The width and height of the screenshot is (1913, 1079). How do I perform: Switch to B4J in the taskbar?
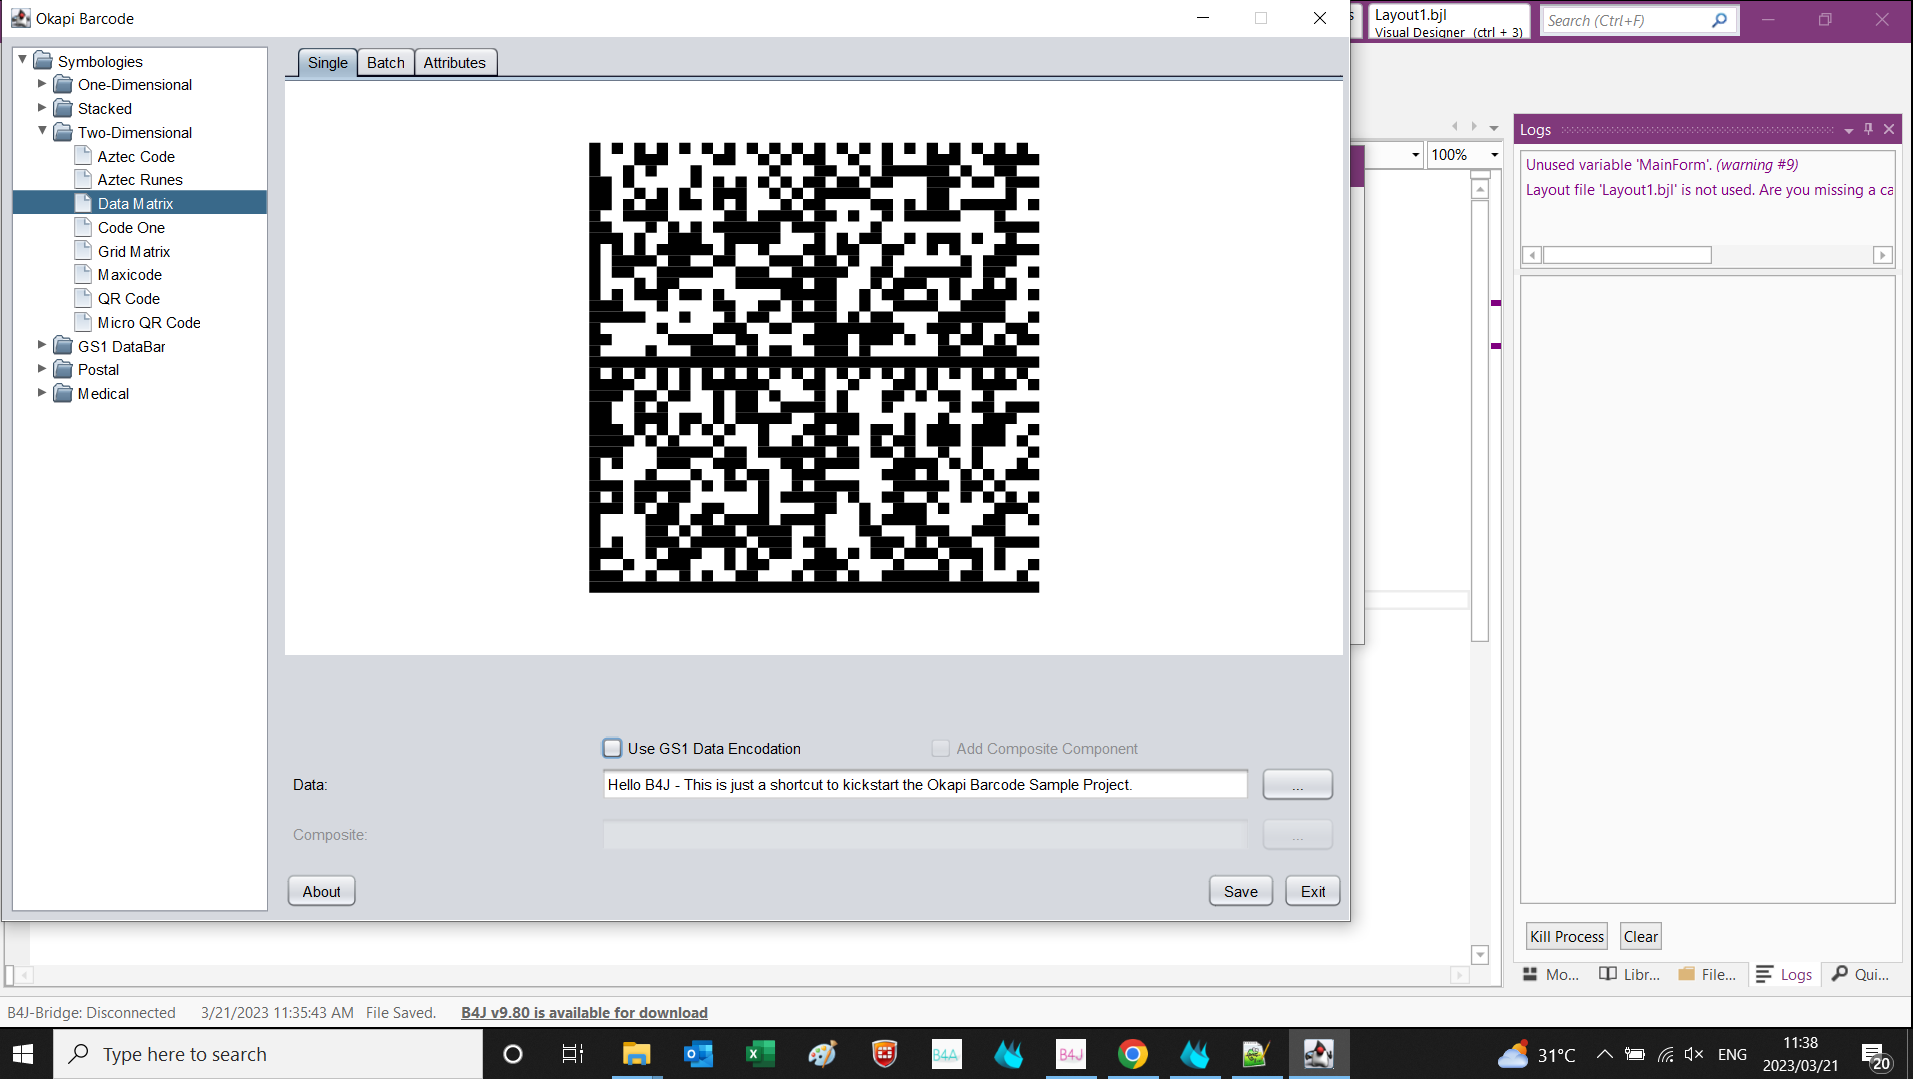[x=1070, y=1054]
